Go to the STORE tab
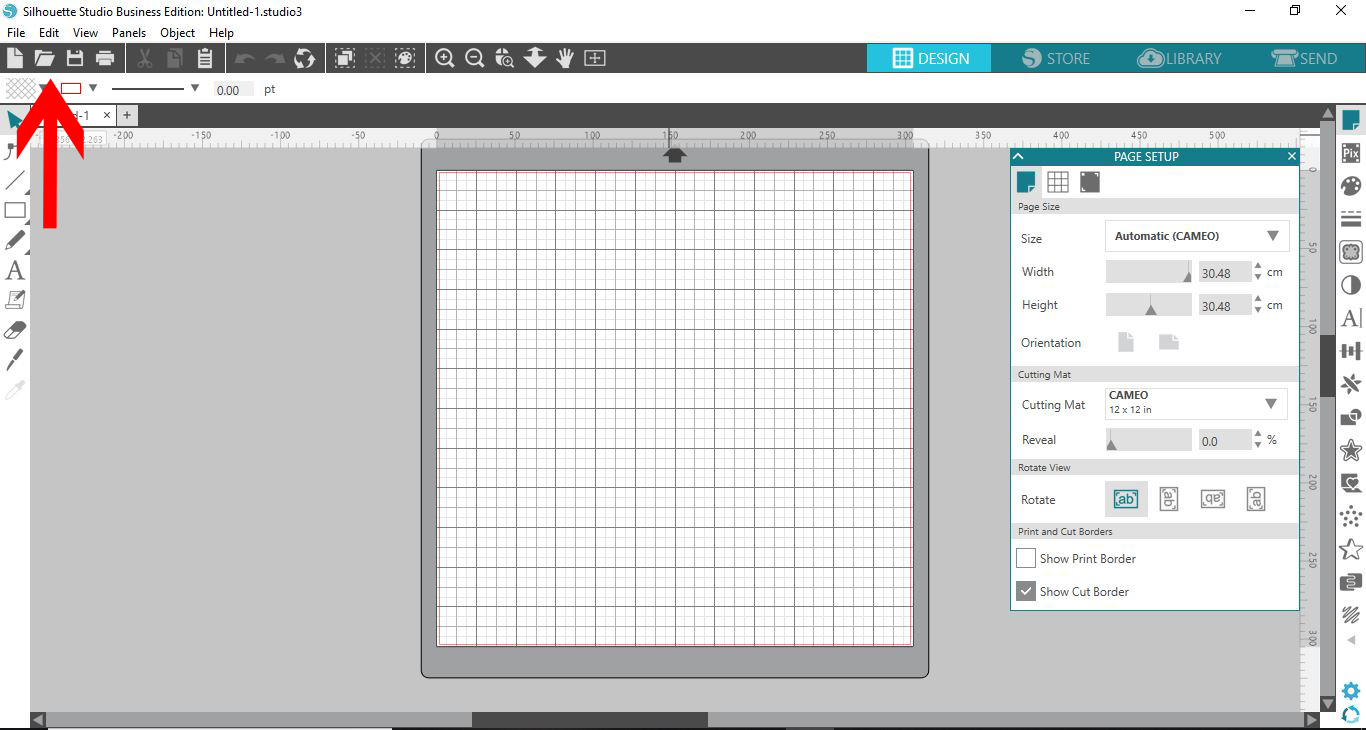The image size is (1366, 730). [x=1056, y=58]
